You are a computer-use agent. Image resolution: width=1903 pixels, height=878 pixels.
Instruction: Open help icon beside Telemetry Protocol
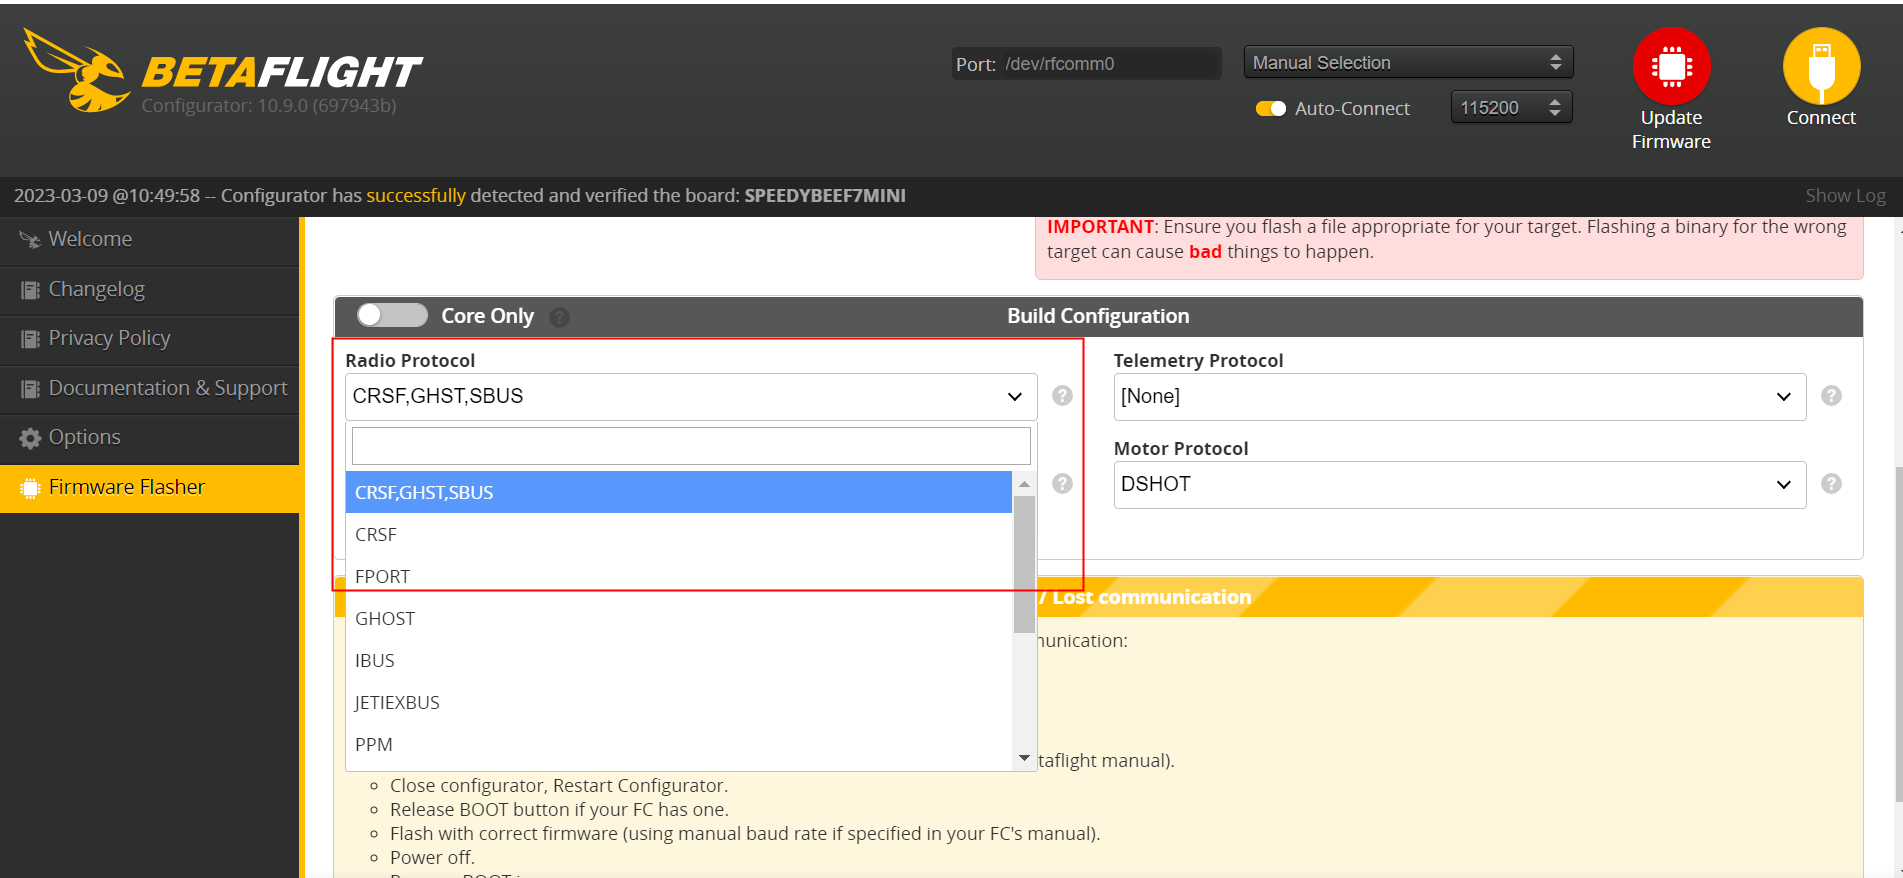[1831, 396]
